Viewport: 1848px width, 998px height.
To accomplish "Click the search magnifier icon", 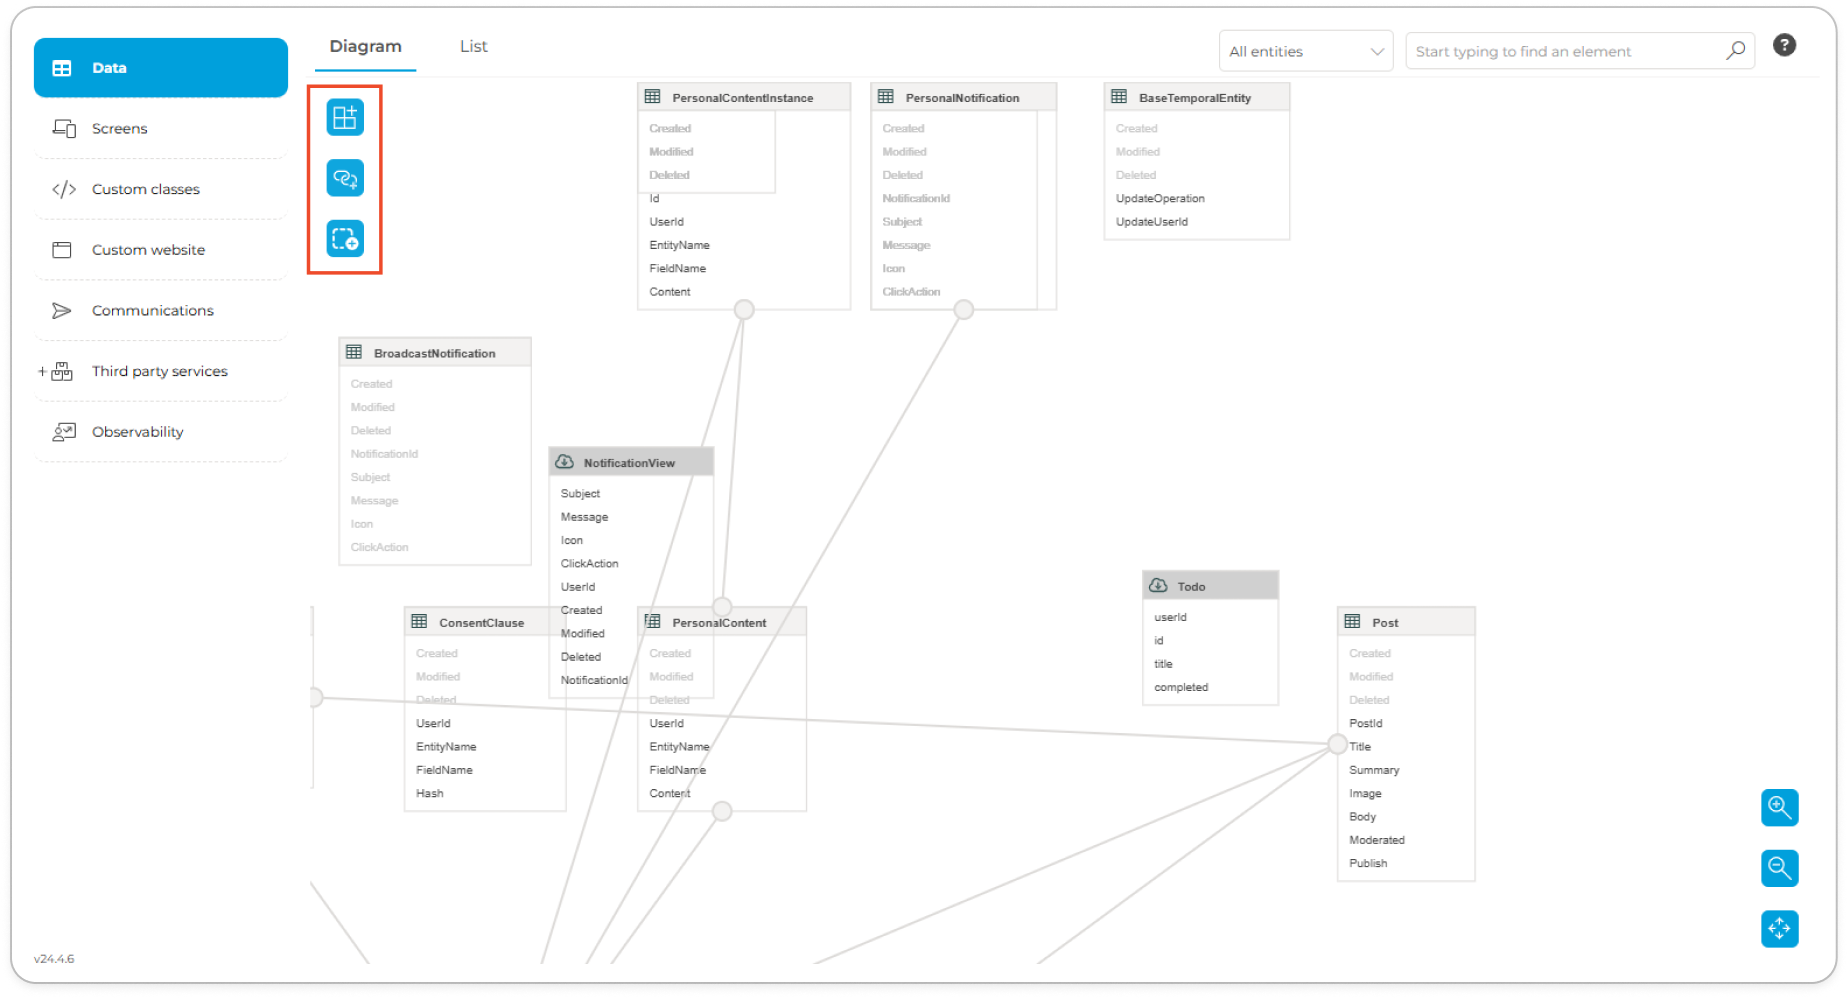I will [1735, 51].
